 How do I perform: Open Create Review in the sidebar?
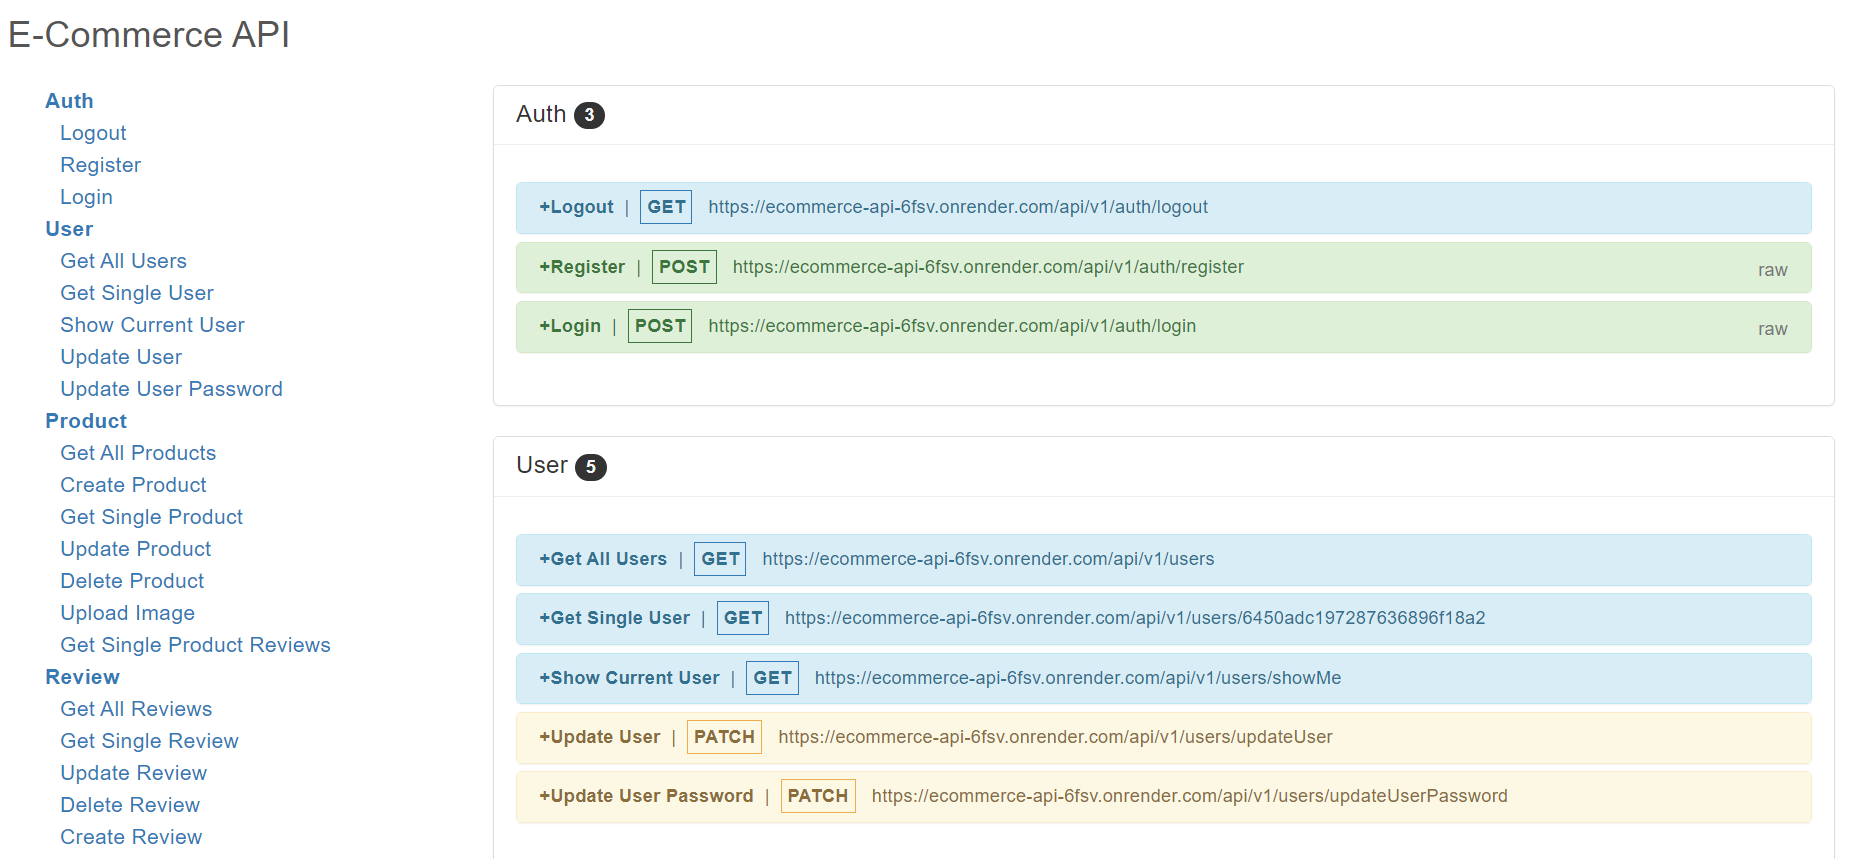point(131,837)
